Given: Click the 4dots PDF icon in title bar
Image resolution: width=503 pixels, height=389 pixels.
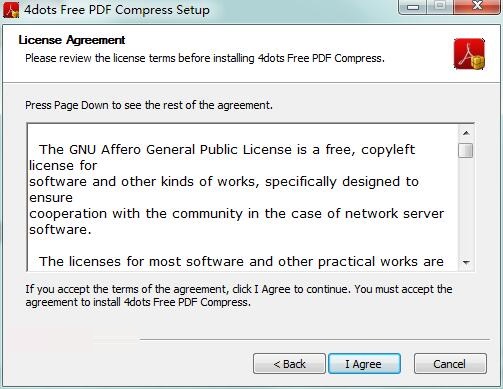Looking at the screenshot, I should (11, 10).
